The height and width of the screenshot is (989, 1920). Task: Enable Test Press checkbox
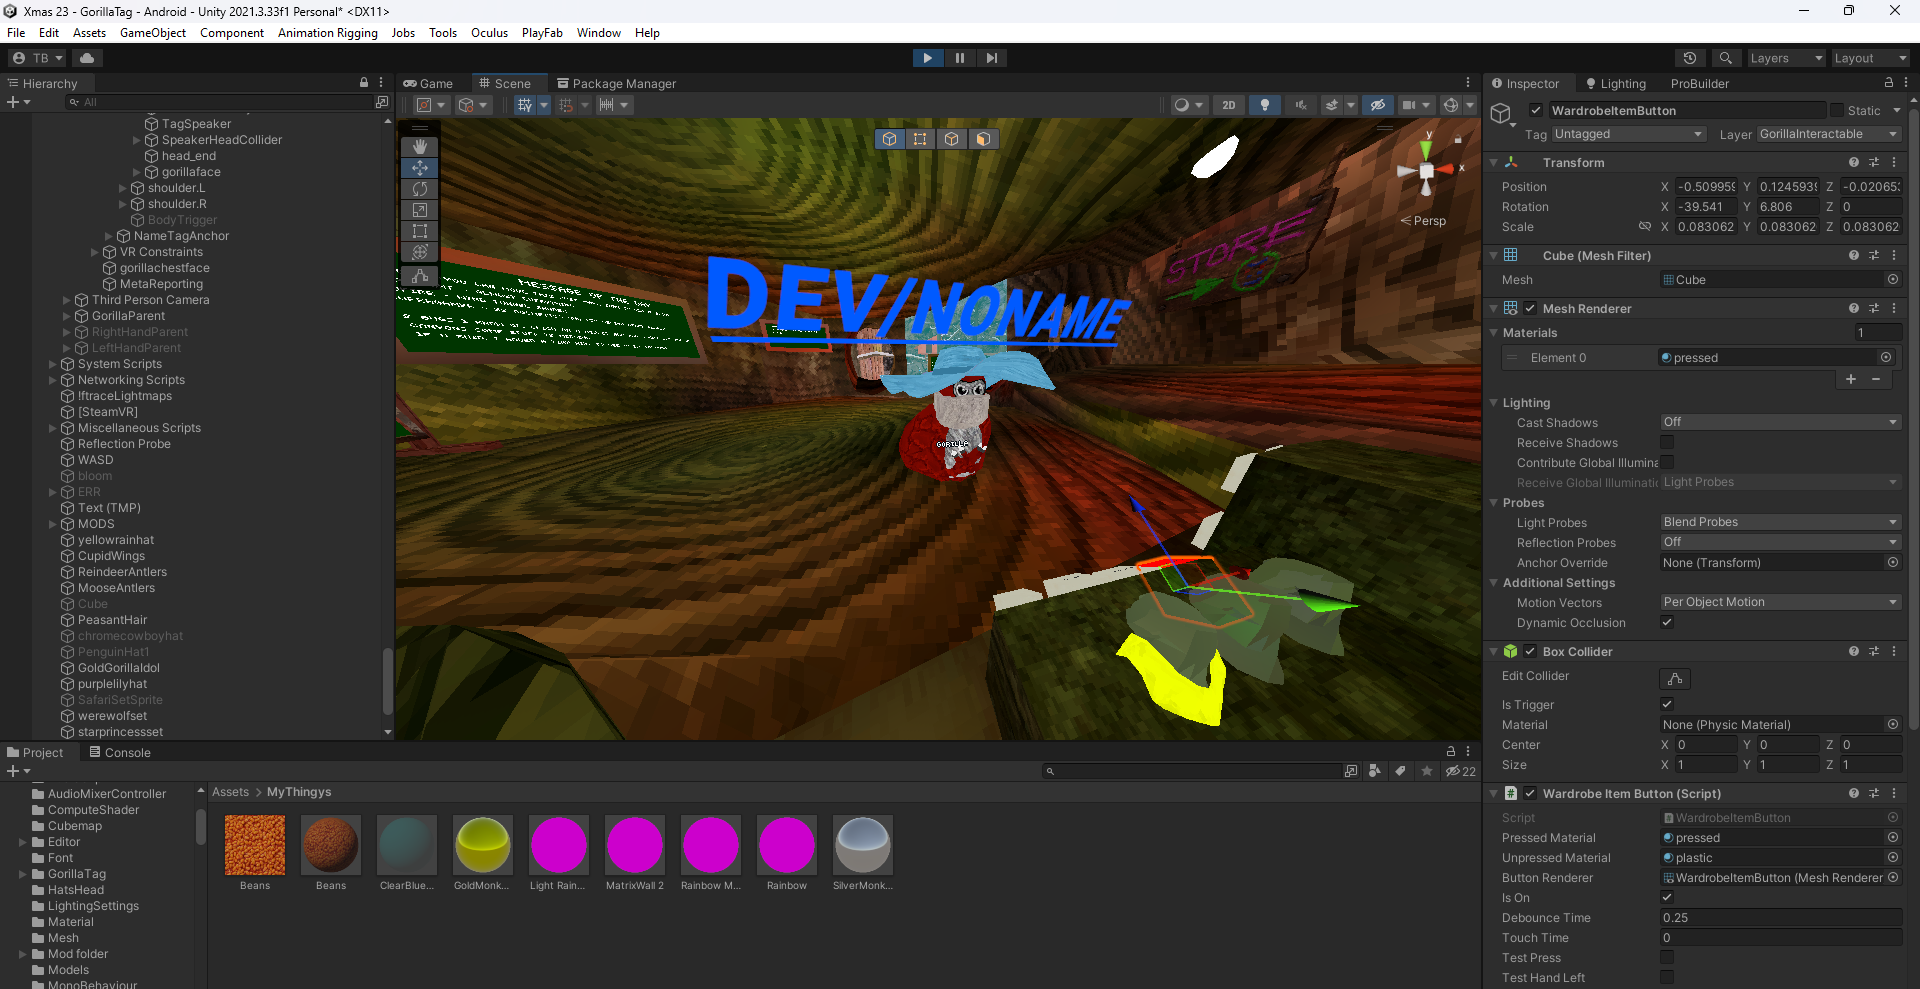(x=1667, y=957)
